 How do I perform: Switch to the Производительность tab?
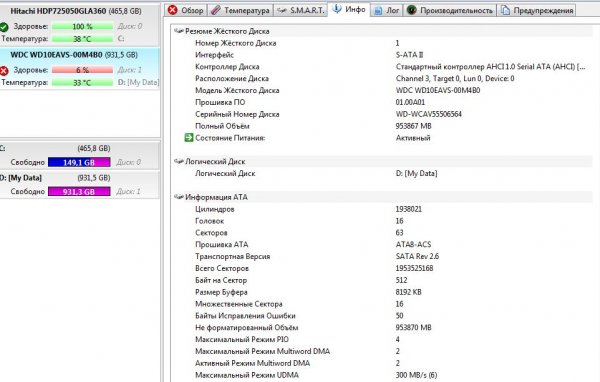449,10
